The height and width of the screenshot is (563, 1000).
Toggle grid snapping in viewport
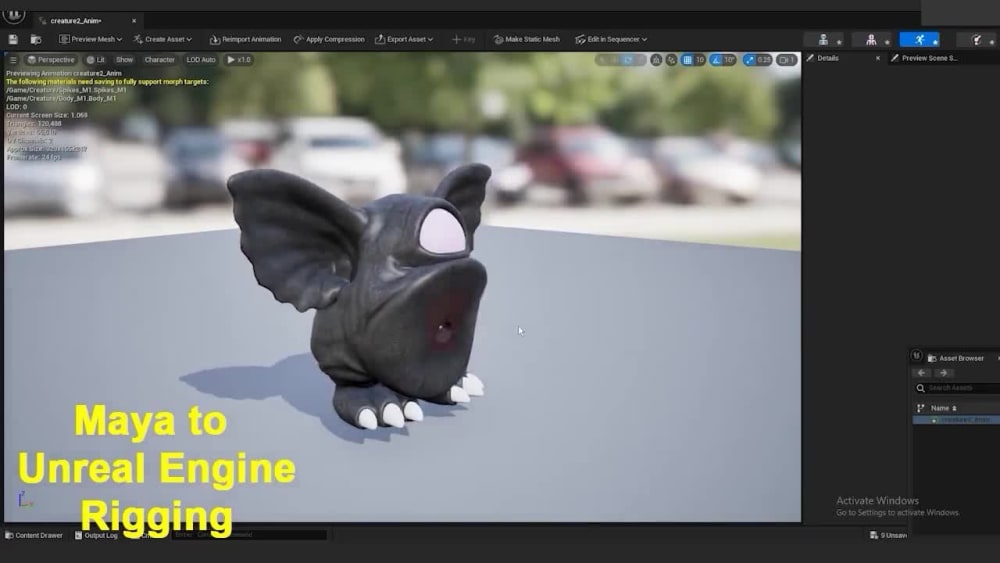[687, 60]
